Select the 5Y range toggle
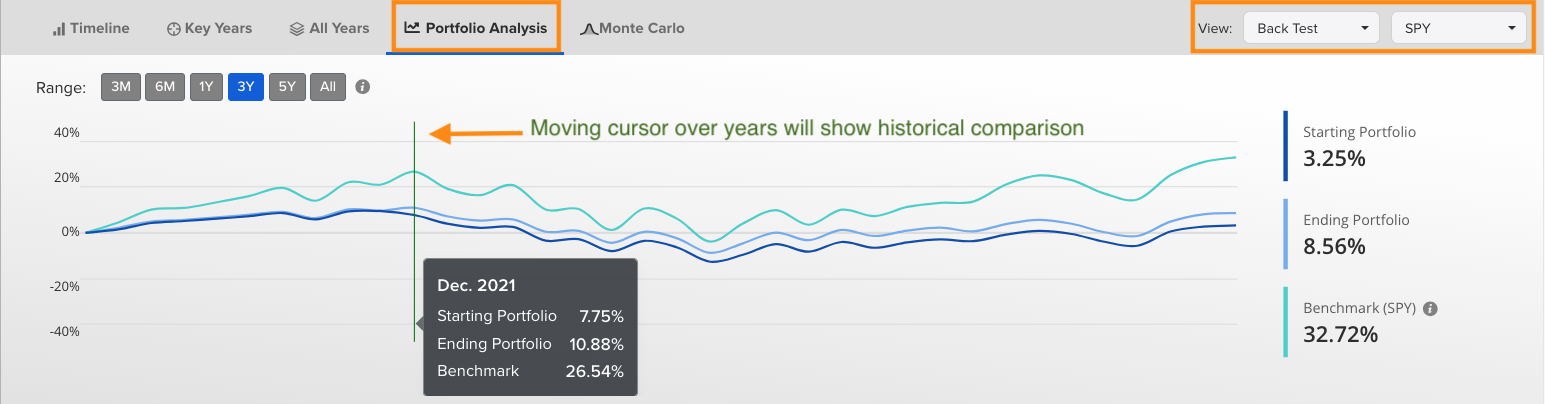This screenshot has width=1545, height=404. point(287,87)
